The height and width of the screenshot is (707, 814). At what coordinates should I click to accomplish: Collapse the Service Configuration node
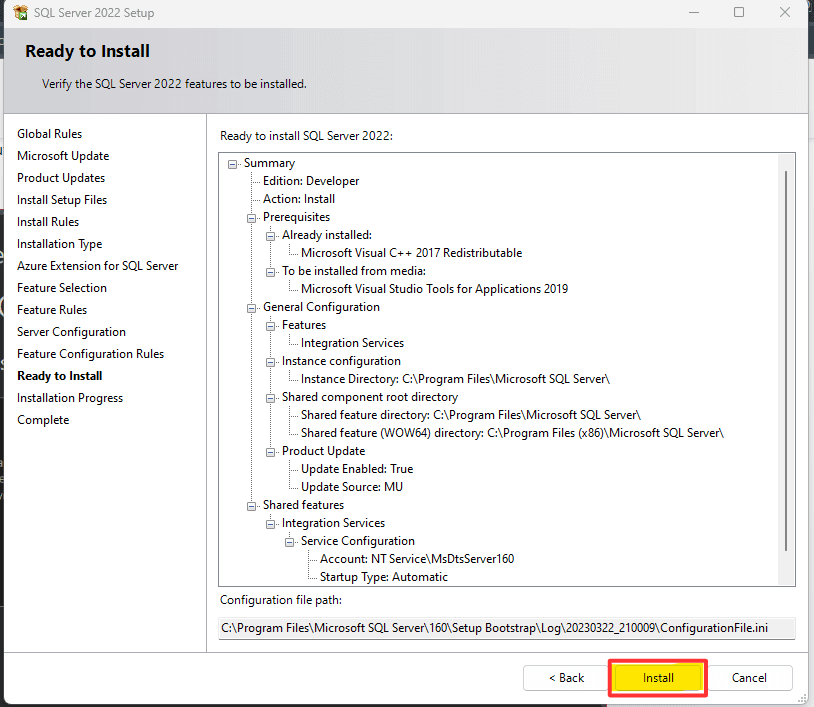coord(289,542)
